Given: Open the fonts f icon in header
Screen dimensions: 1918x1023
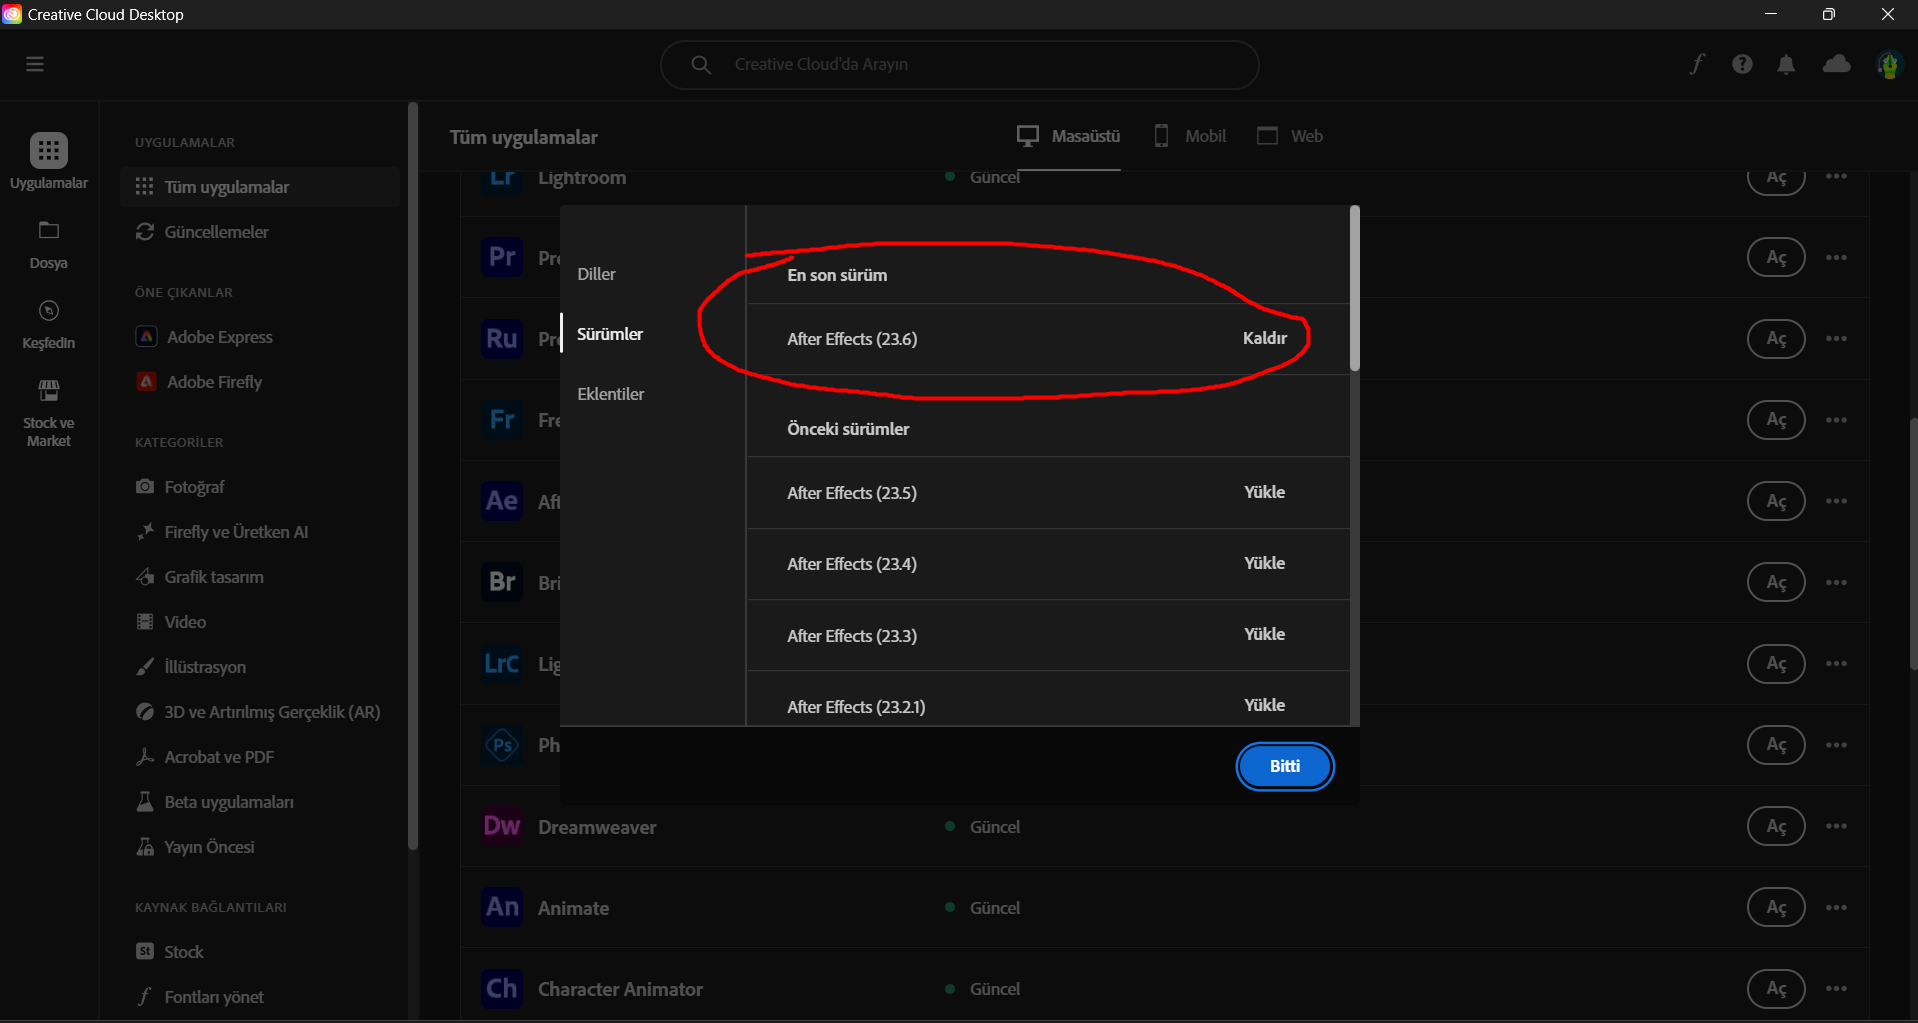Looking at the screenshot, I should 1697,64.
